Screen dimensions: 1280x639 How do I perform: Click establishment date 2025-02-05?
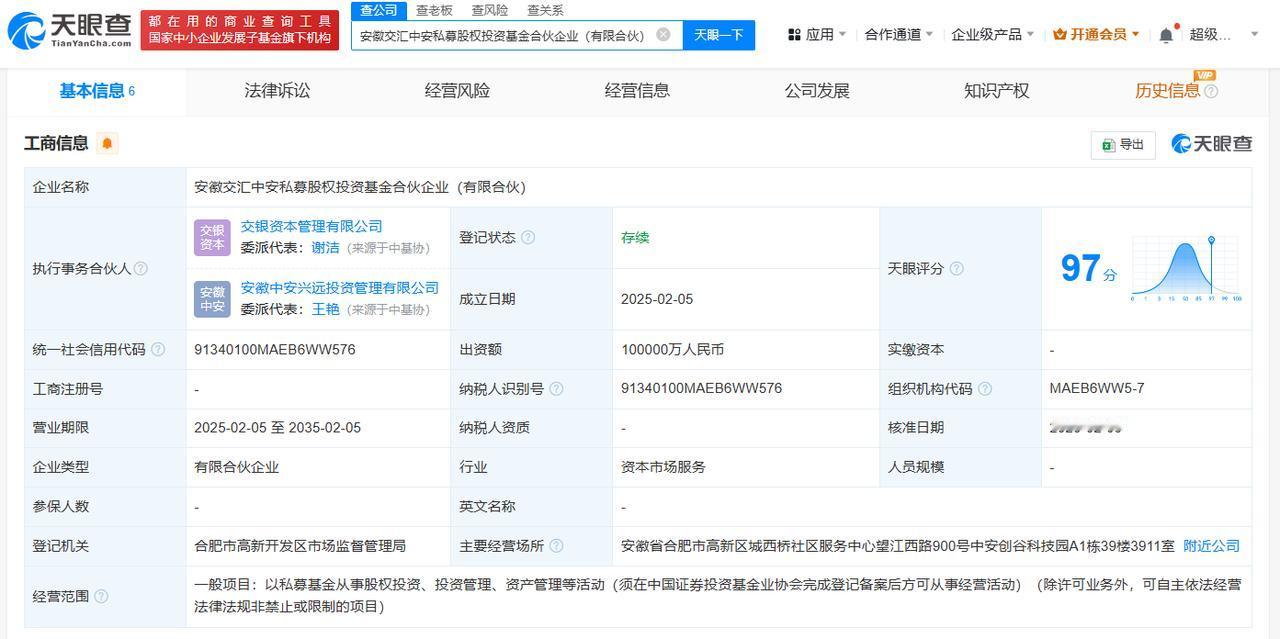pyautogui.click(x=657, y=299)
